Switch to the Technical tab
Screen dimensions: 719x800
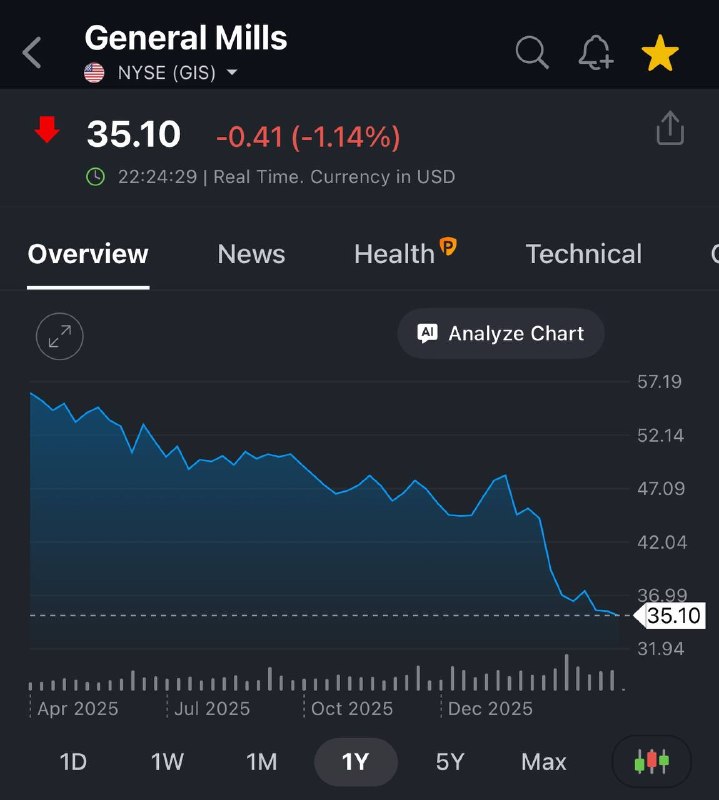pyautogui.click(x=584, y=254)
